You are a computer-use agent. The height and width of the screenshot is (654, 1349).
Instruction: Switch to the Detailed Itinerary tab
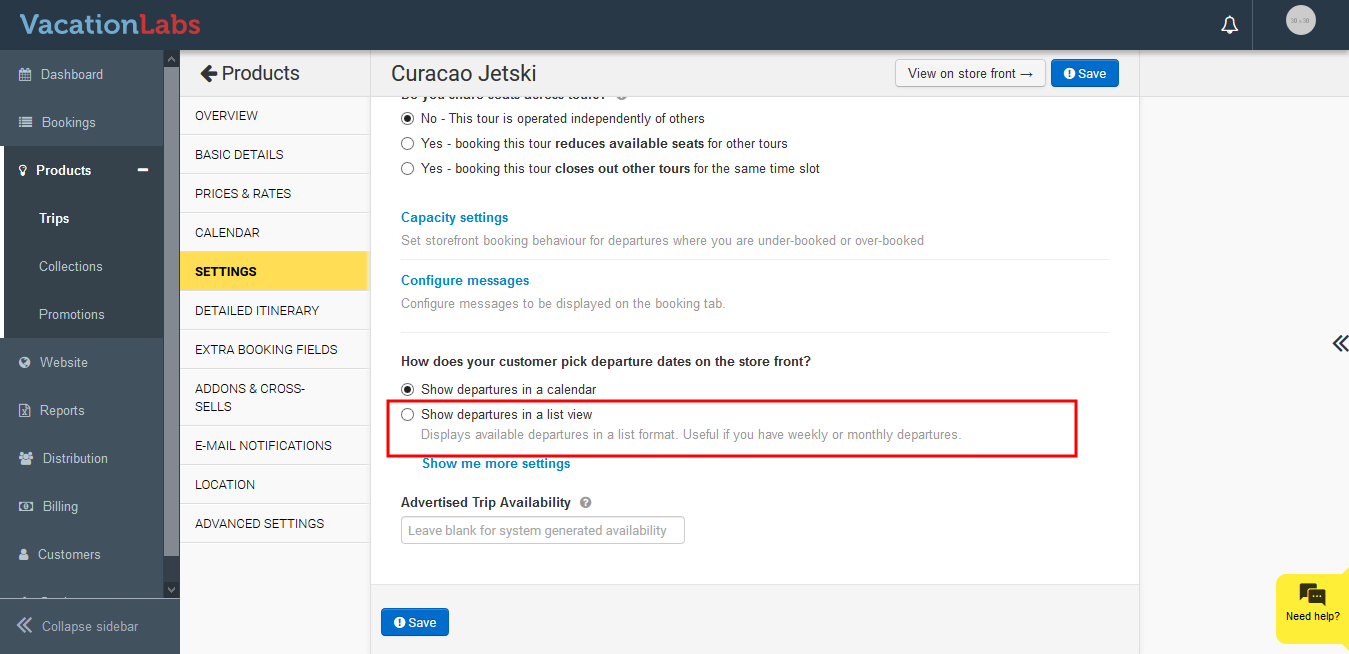[257, 311]
